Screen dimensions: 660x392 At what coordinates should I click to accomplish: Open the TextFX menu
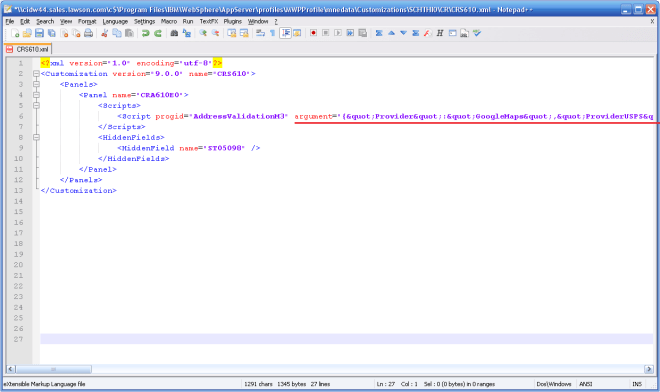[208, 21]
